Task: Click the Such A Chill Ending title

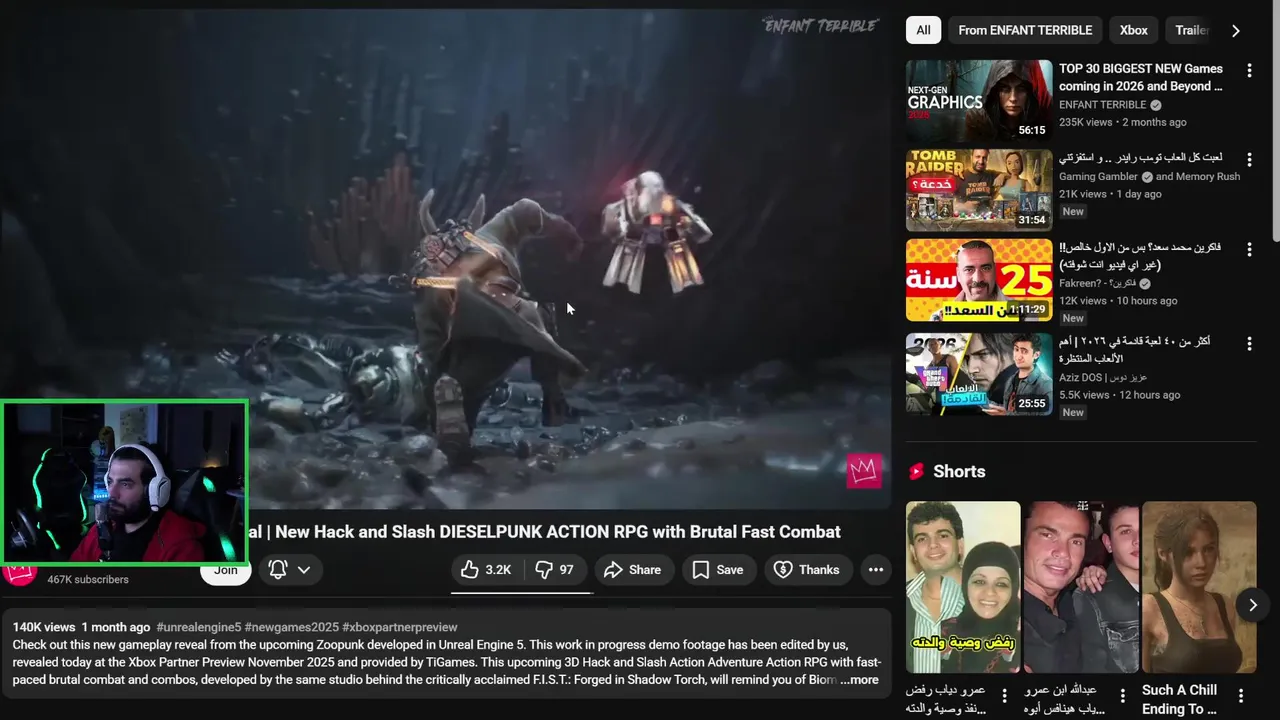Action: (1180, 699)
